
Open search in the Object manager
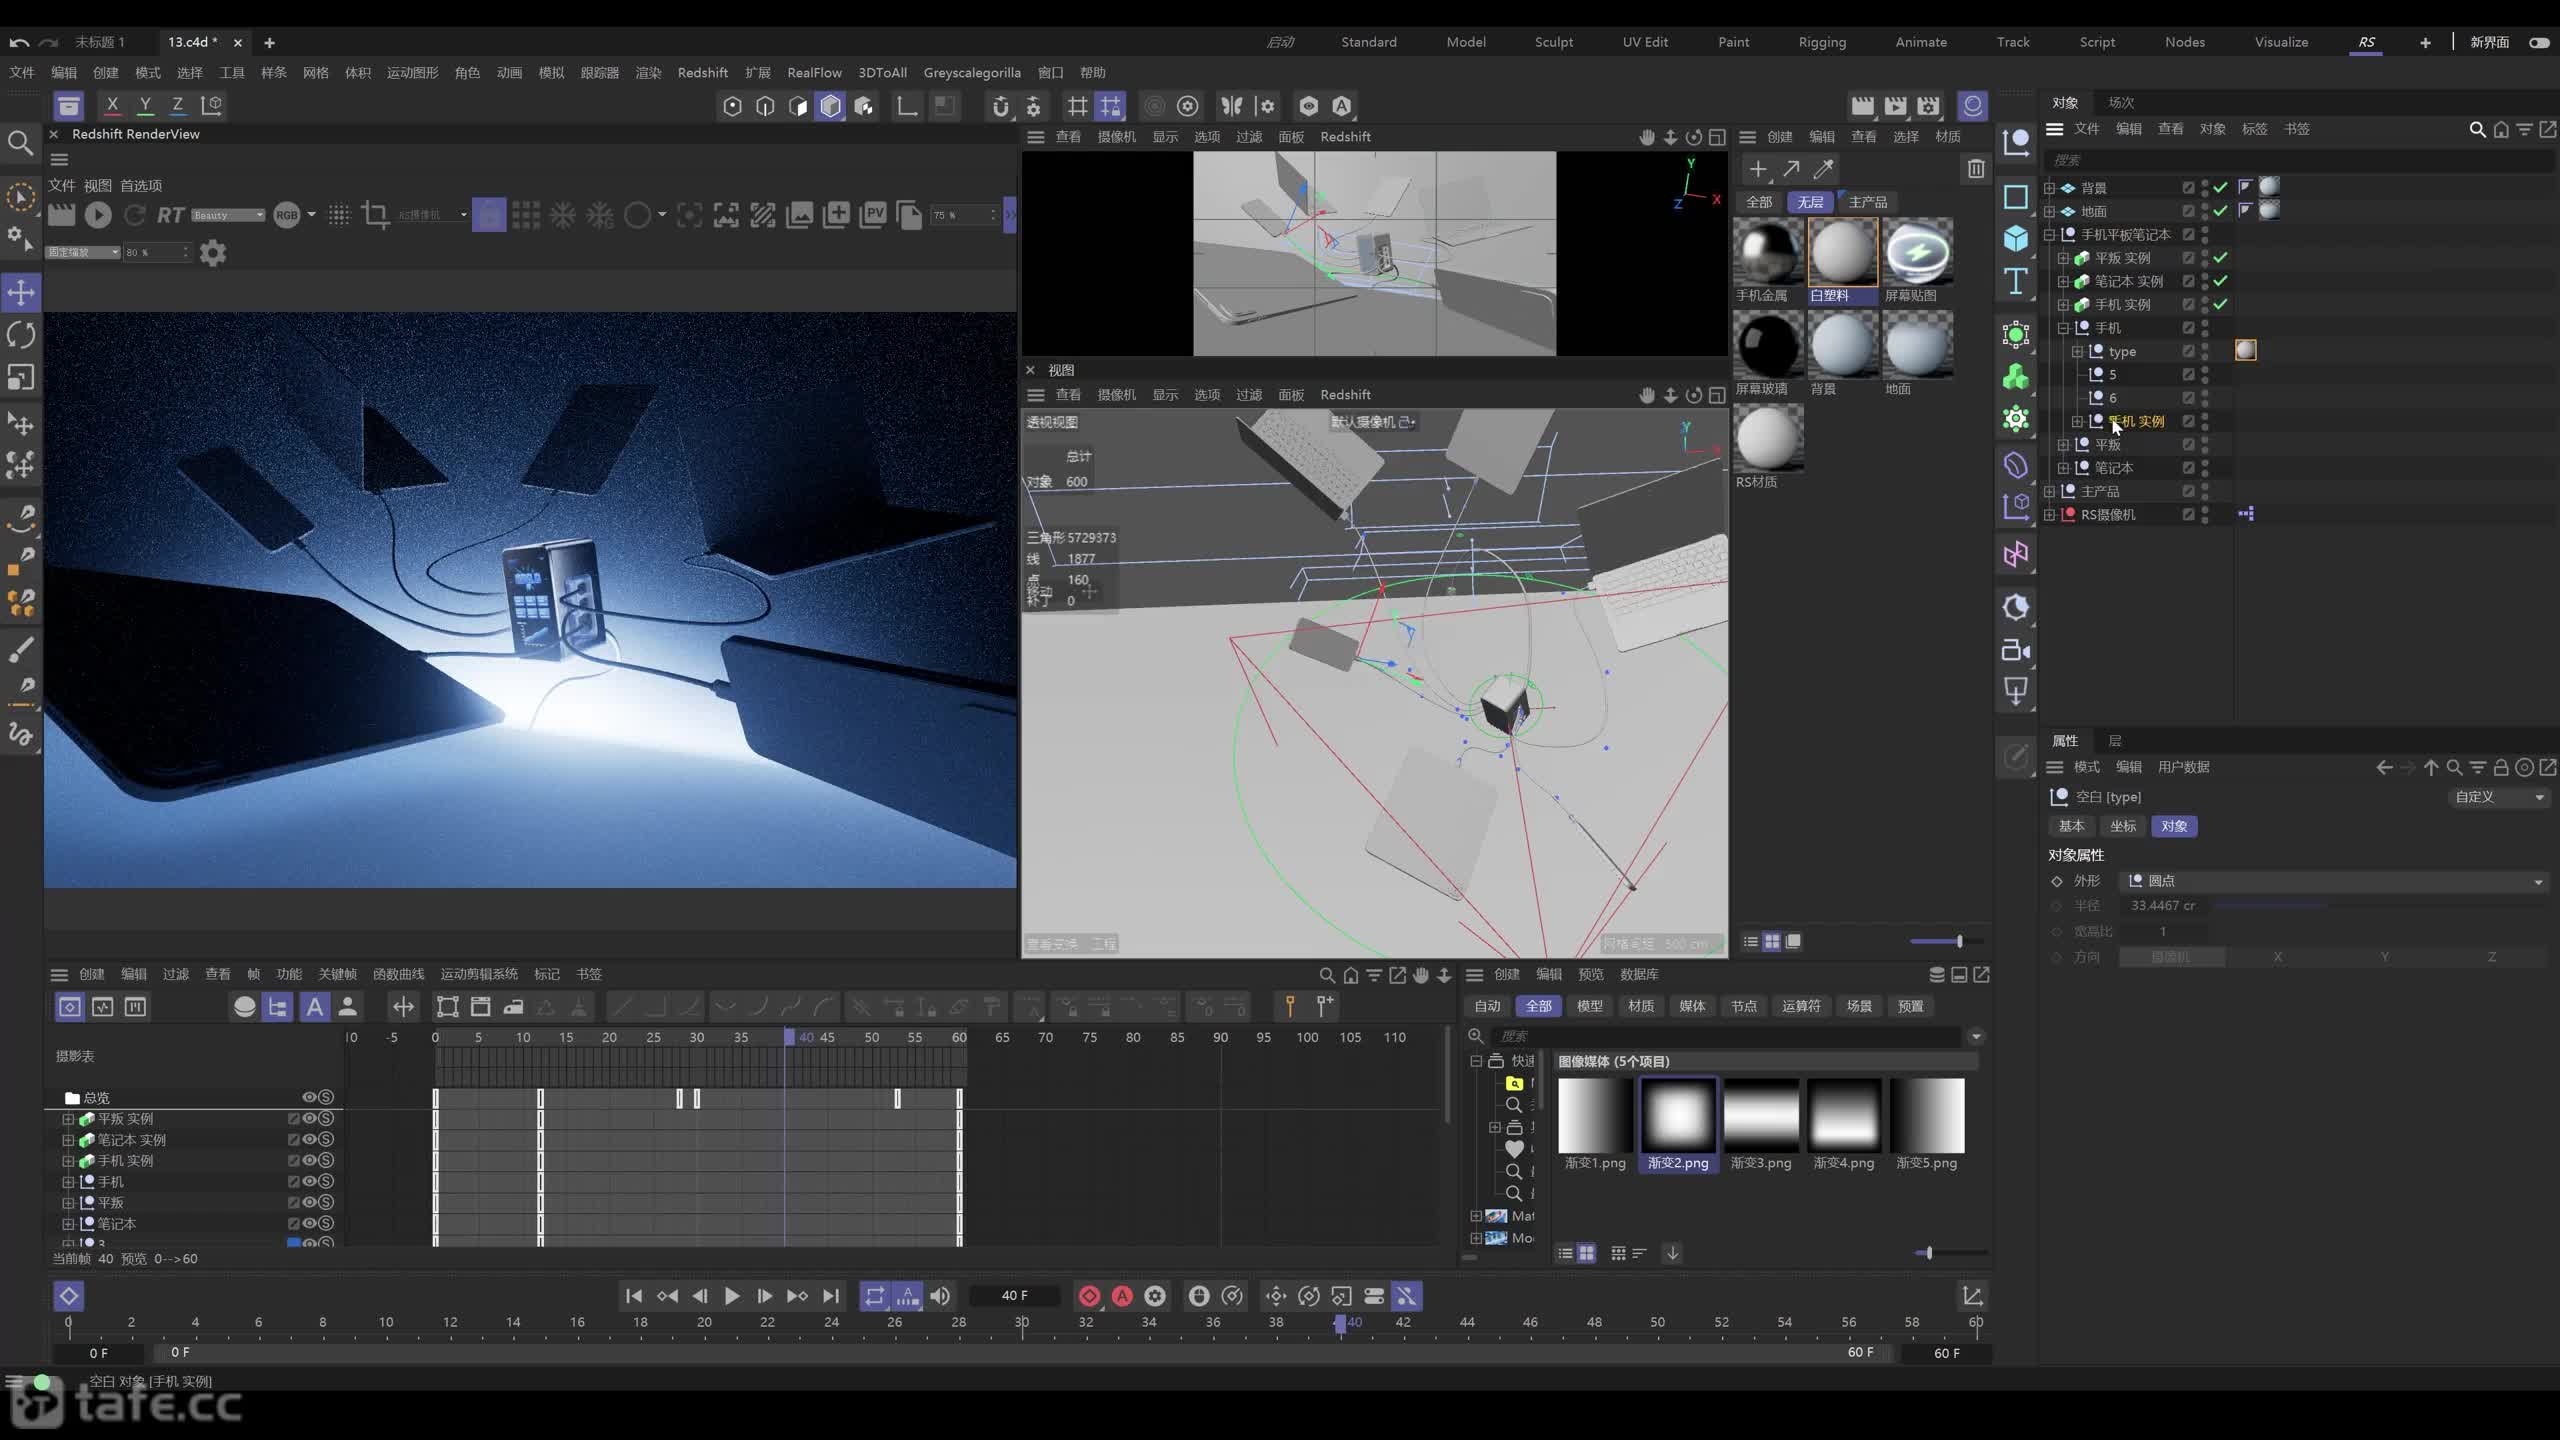[x=2477, y=130]
